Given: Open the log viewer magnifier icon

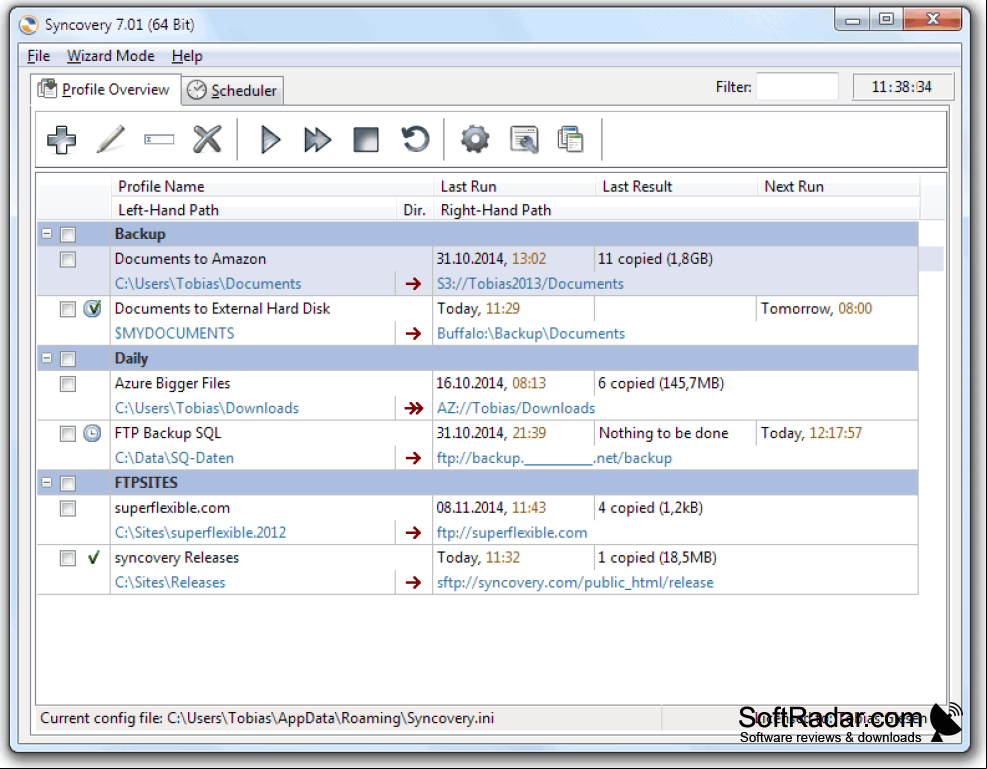Looking at the screenshot, I should 524,140.
